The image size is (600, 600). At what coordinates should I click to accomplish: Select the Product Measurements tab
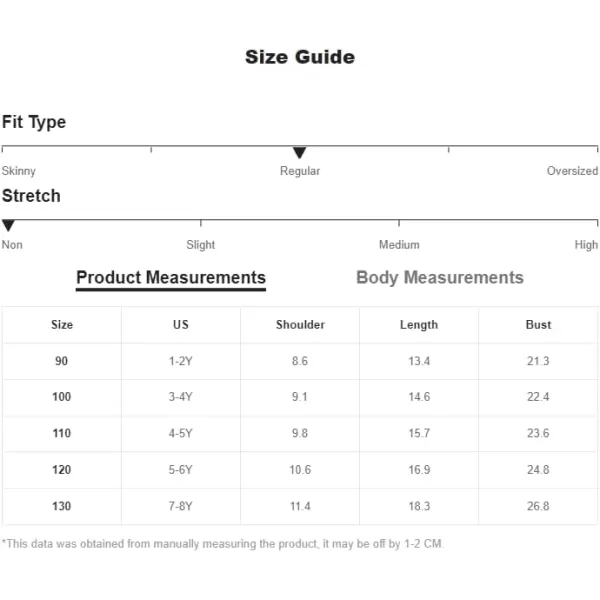[x=171, y=279]
